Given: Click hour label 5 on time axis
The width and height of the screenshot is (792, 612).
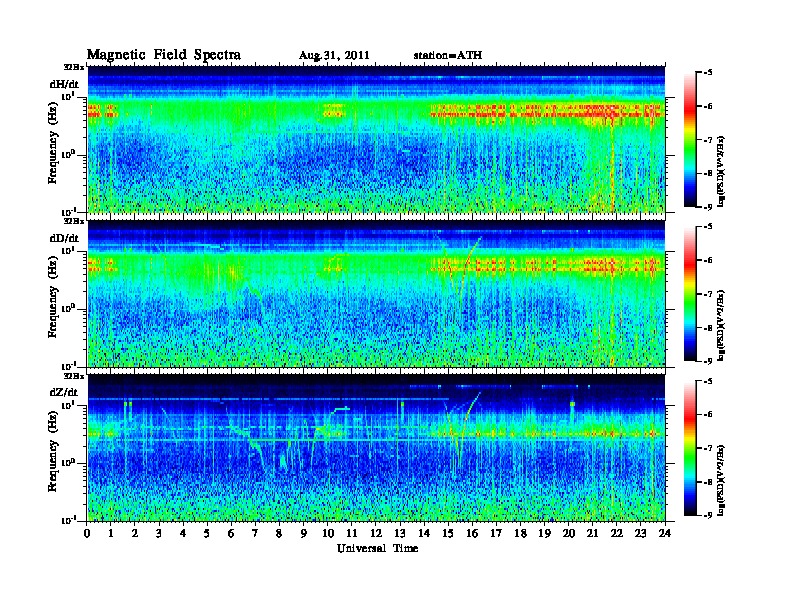Looking at the screenshot, I should (207, 533).
